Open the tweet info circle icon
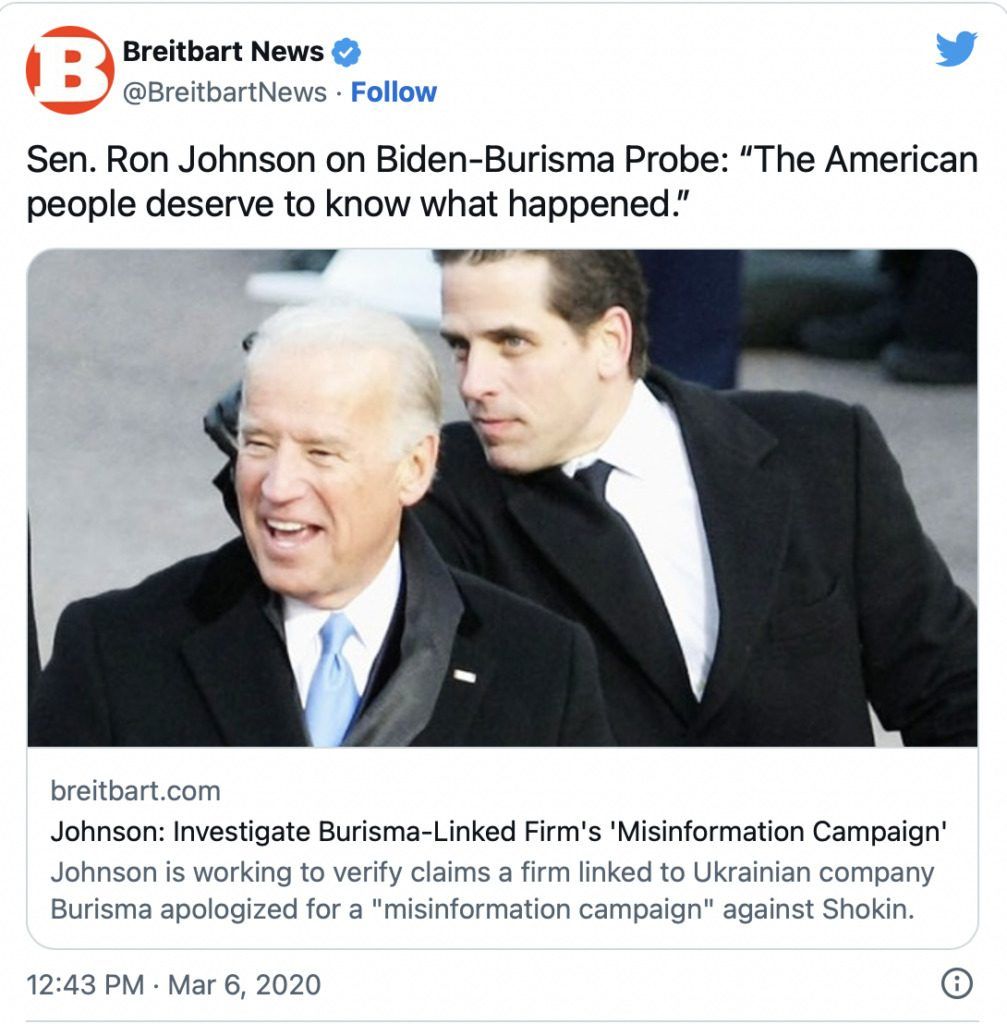Viewport: 1007px width, 1024px height. [x=957, y=983]
